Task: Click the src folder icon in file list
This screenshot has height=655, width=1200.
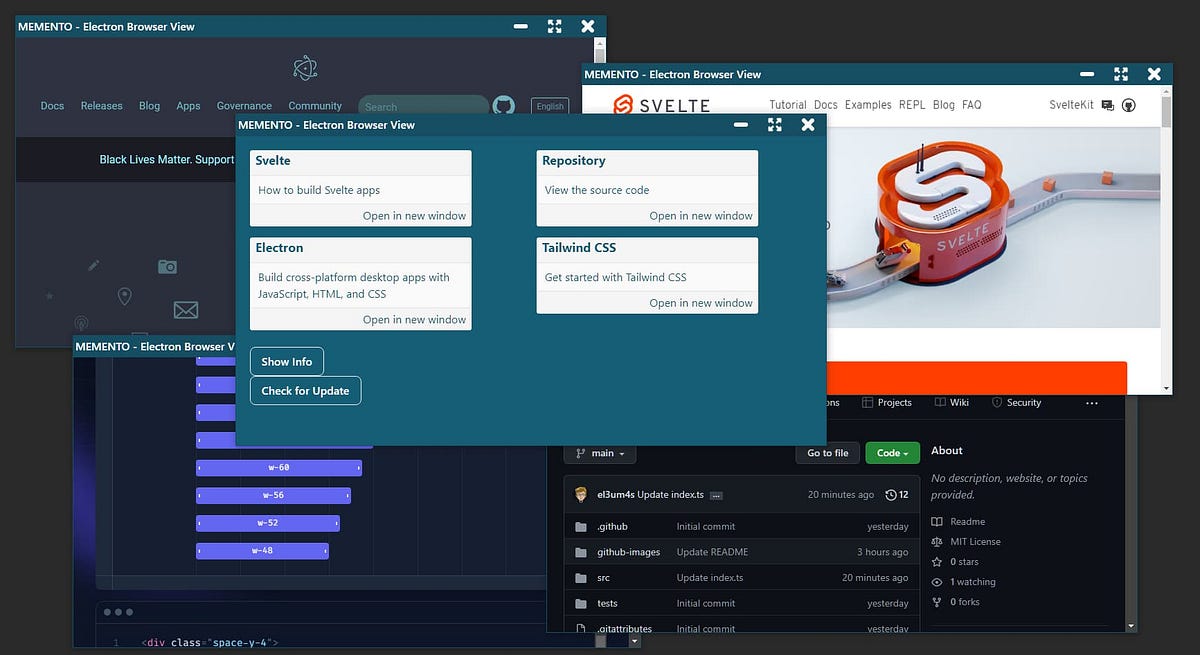Action: click(580, 577)
